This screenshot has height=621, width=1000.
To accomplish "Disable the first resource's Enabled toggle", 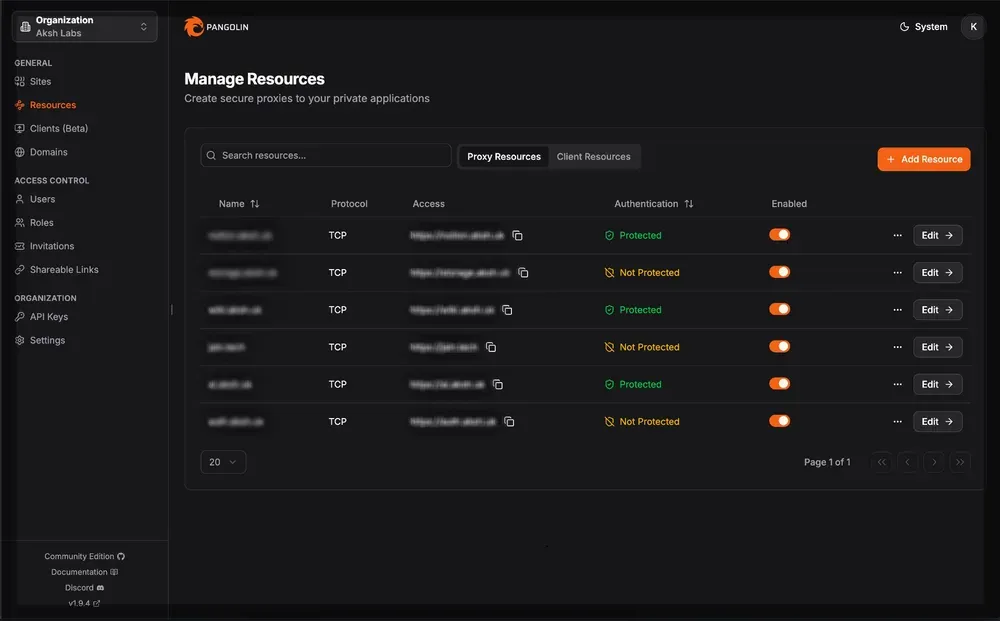I will 779,235.
